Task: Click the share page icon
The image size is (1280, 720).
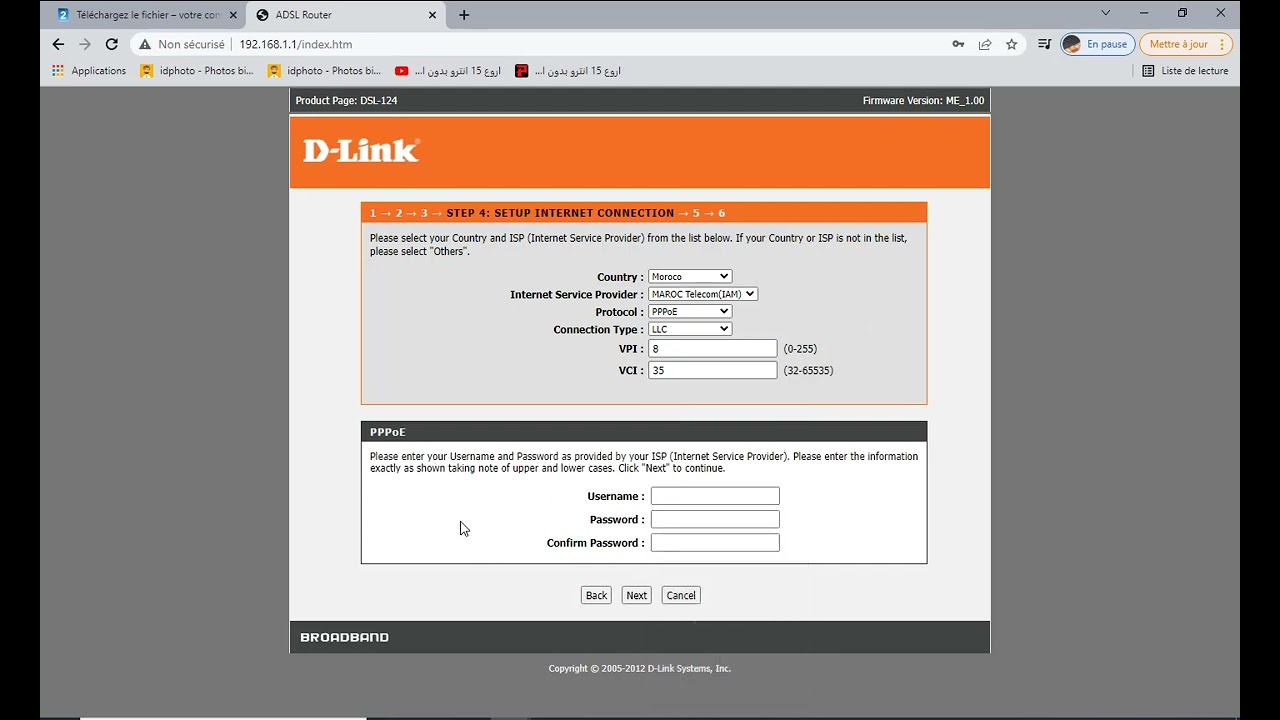Action: click(985, 44)
